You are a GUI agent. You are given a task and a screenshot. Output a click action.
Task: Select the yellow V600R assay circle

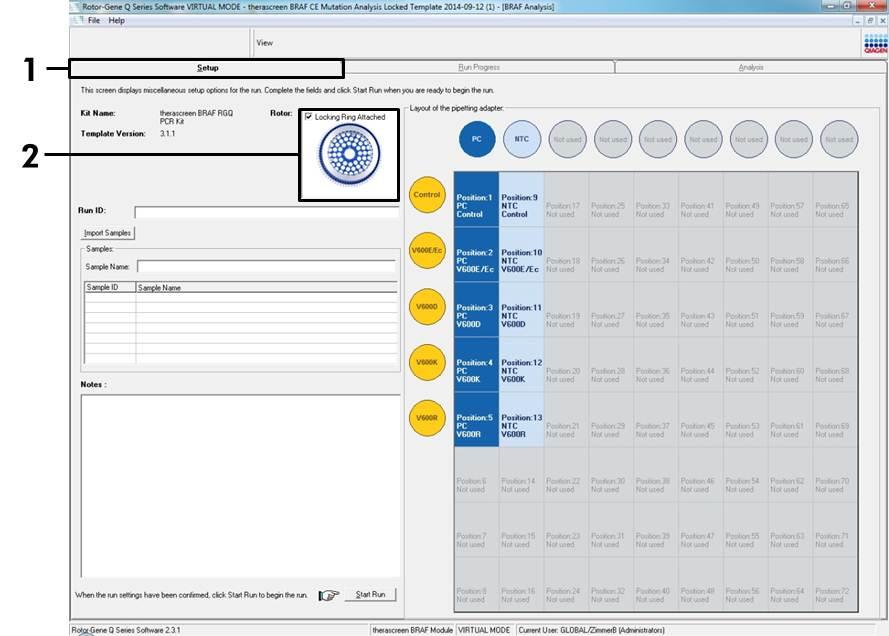click(427, 418)
